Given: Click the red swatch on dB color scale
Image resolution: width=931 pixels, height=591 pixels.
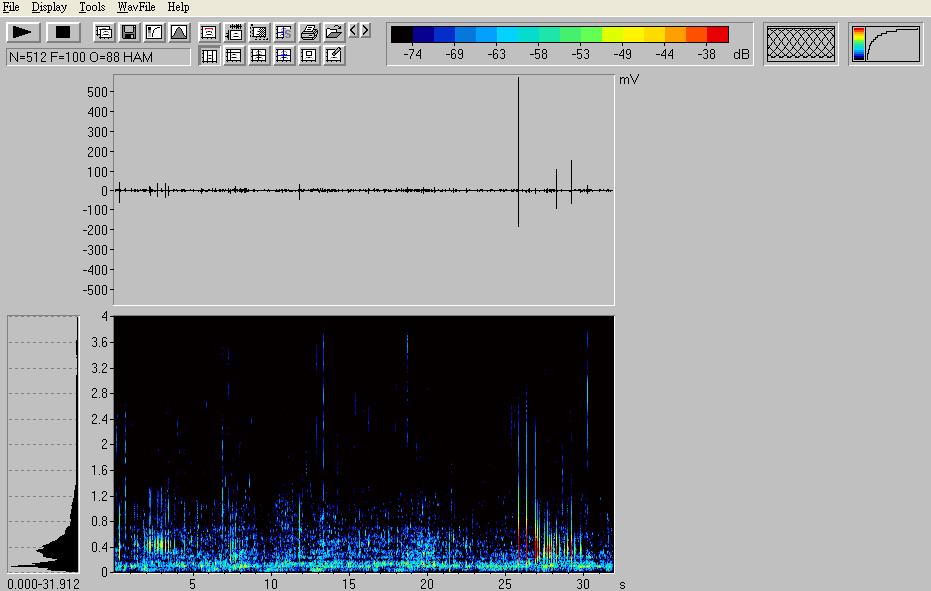Looking at the screenshot, I should (x=718, y=34).
